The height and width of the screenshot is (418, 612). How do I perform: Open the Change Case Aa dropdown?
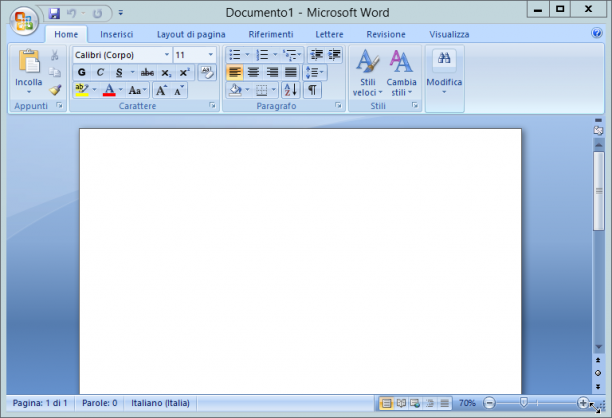(x=137, y=91)
